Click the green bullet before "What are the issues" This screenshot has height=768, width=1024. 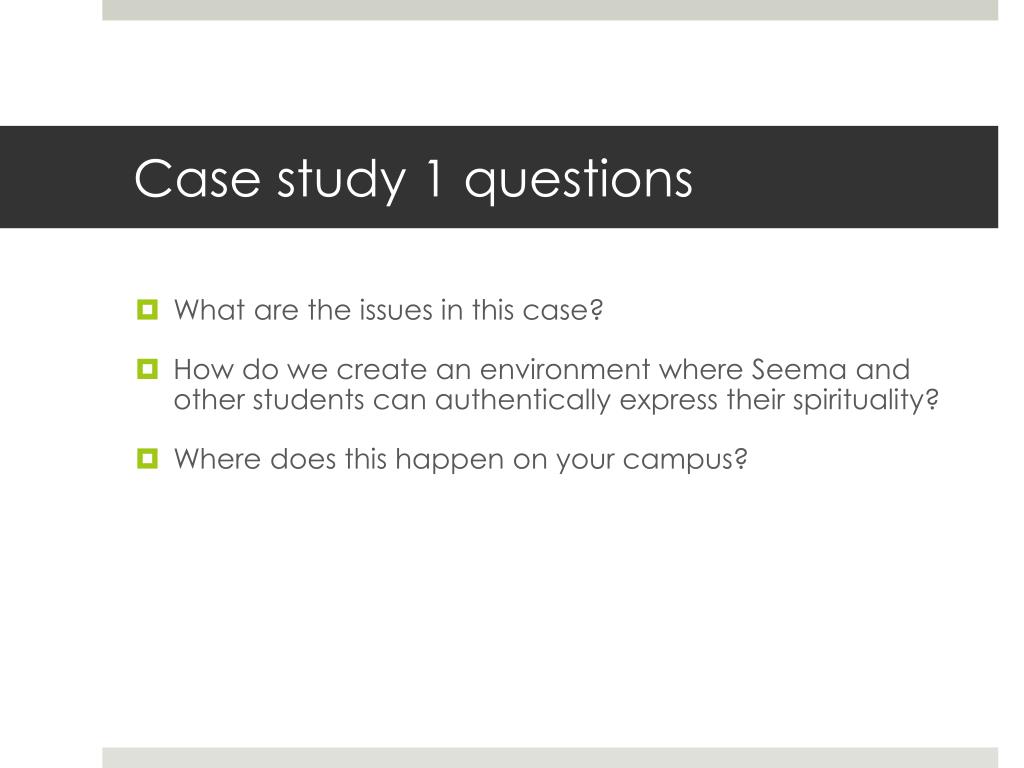[x=147, y=309]
